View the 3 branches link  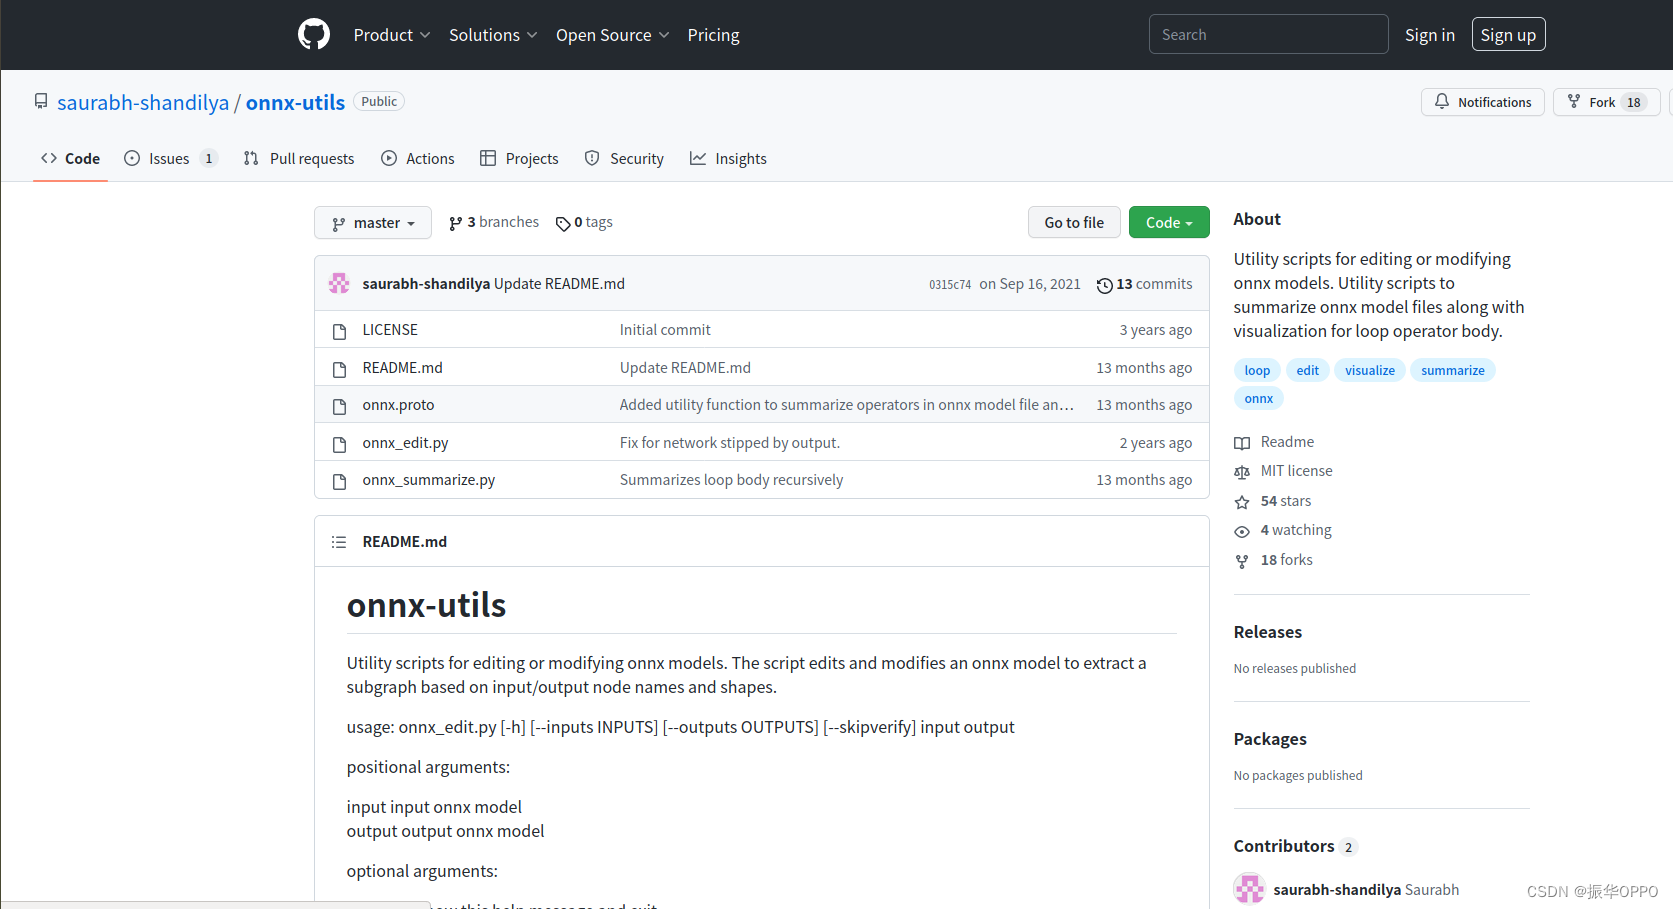click(494, 222)
